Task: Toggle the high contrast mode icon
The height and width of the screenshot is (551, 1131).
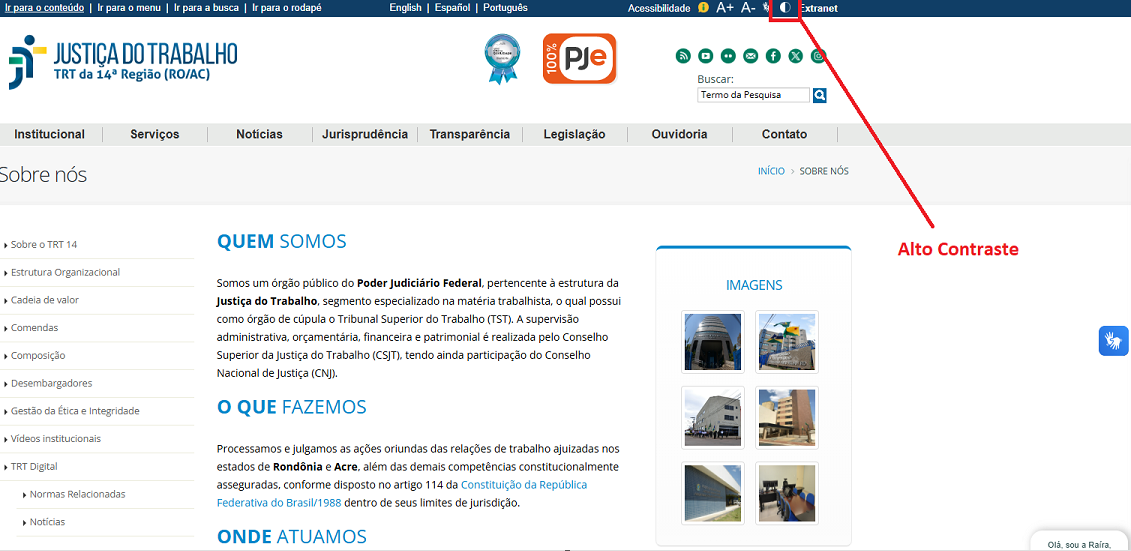Action: 785,8
